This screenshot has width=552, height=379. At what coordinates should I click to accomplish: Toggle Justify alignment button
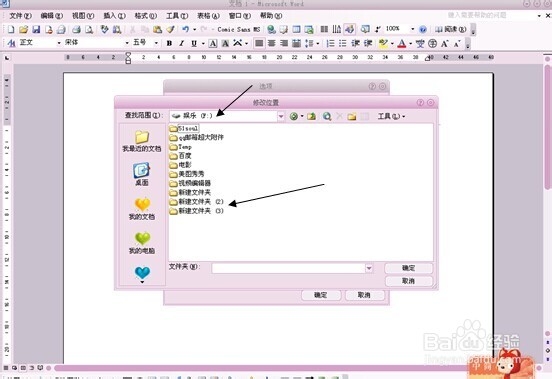(259, 43)
